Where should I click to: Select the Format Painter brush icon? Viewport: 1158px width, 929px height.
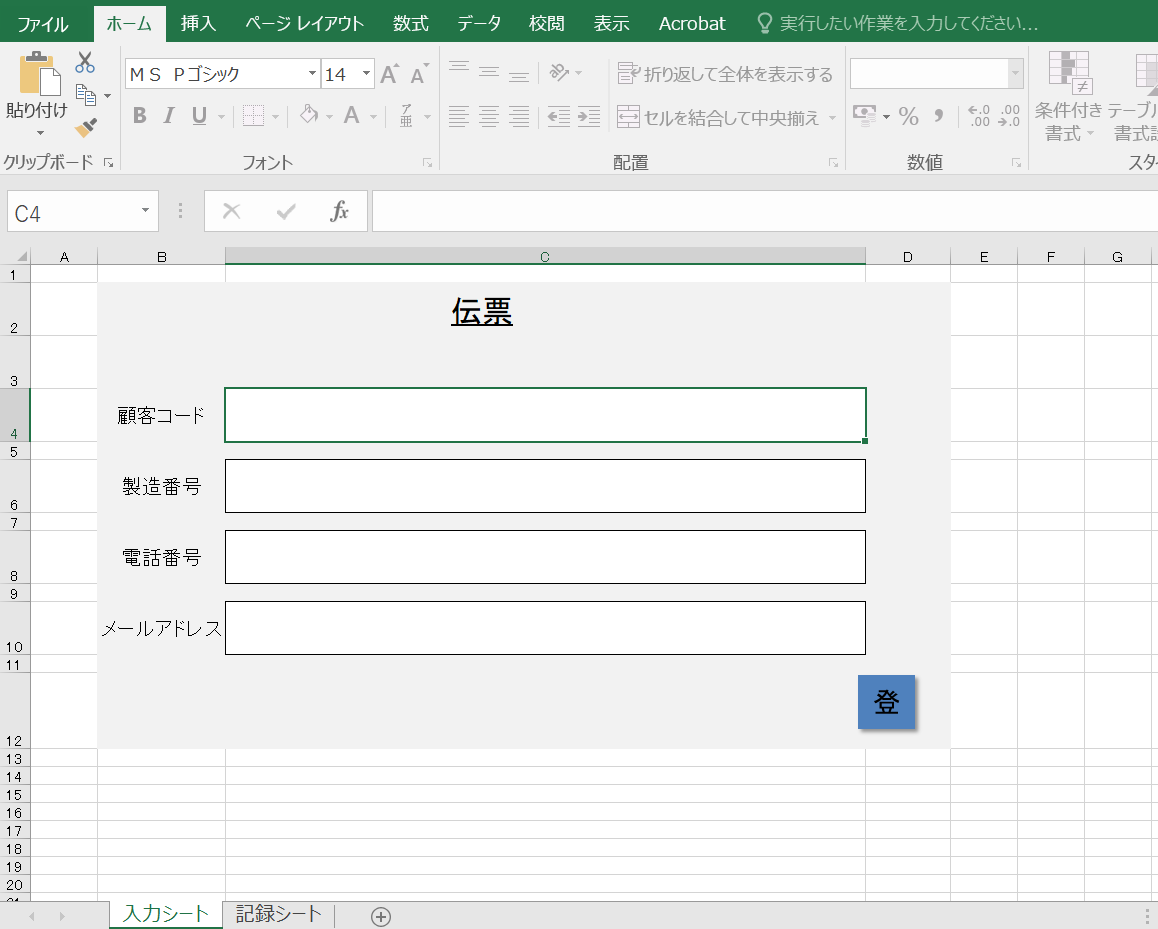[x=86, y=128]
